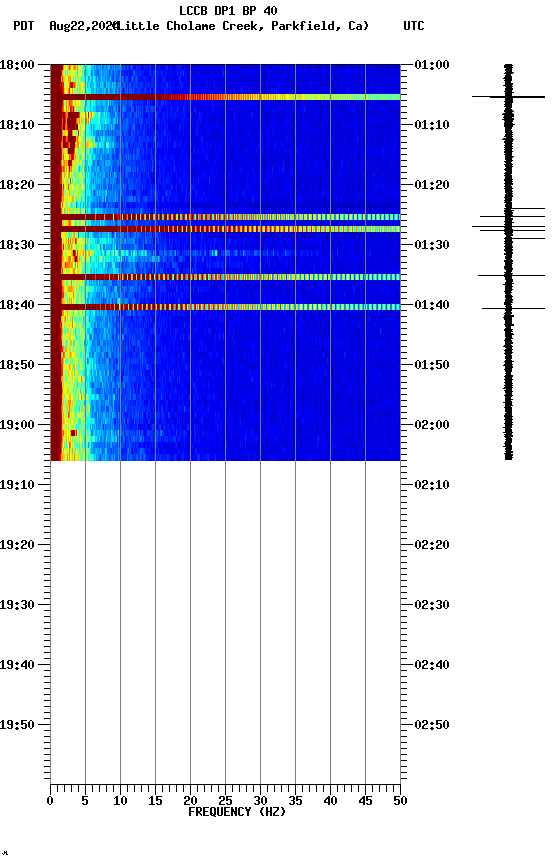The width and height of the screenshot is (552, 864).
Task: Click the '01:20' UTC time label
Action: click(432, 185)
